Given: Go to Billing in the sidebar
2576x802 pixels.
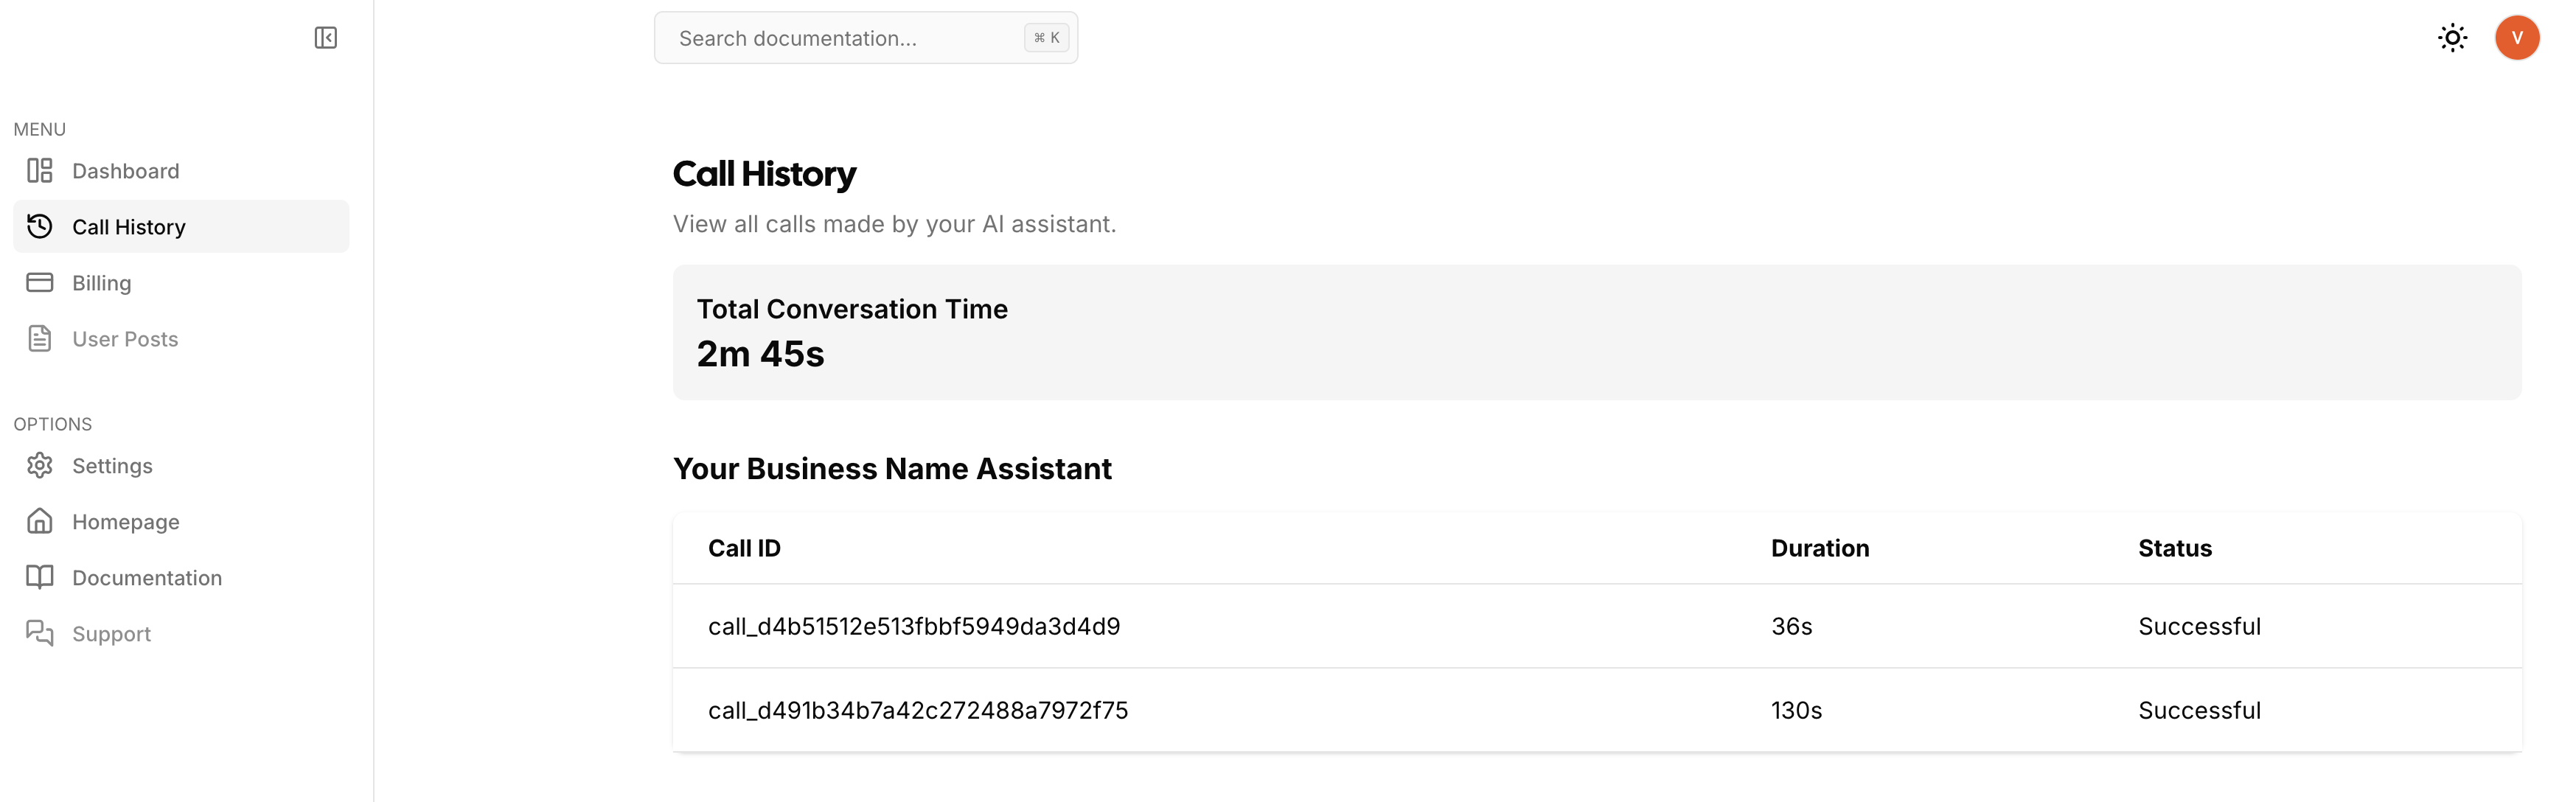Looking at the screenshot, I should (181, 283).
